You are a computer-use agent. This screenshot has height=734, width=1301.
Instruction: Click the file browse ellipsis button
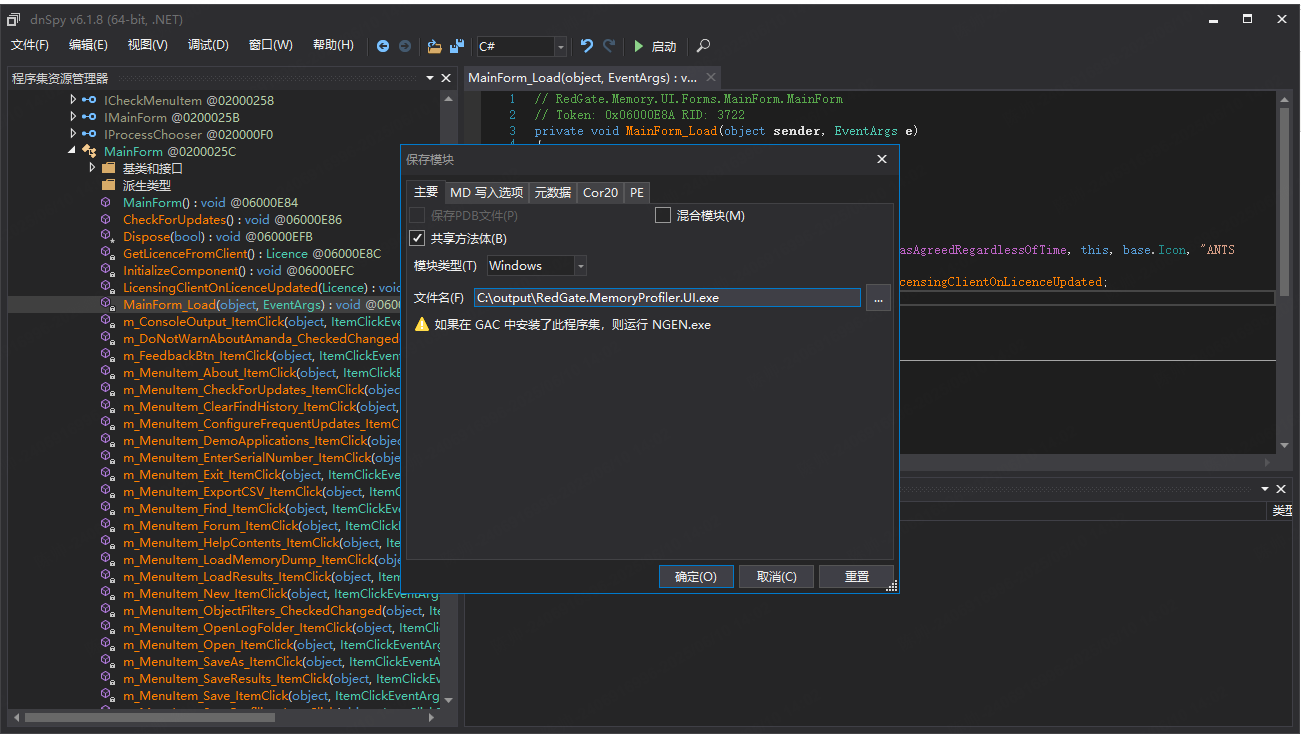878,298
